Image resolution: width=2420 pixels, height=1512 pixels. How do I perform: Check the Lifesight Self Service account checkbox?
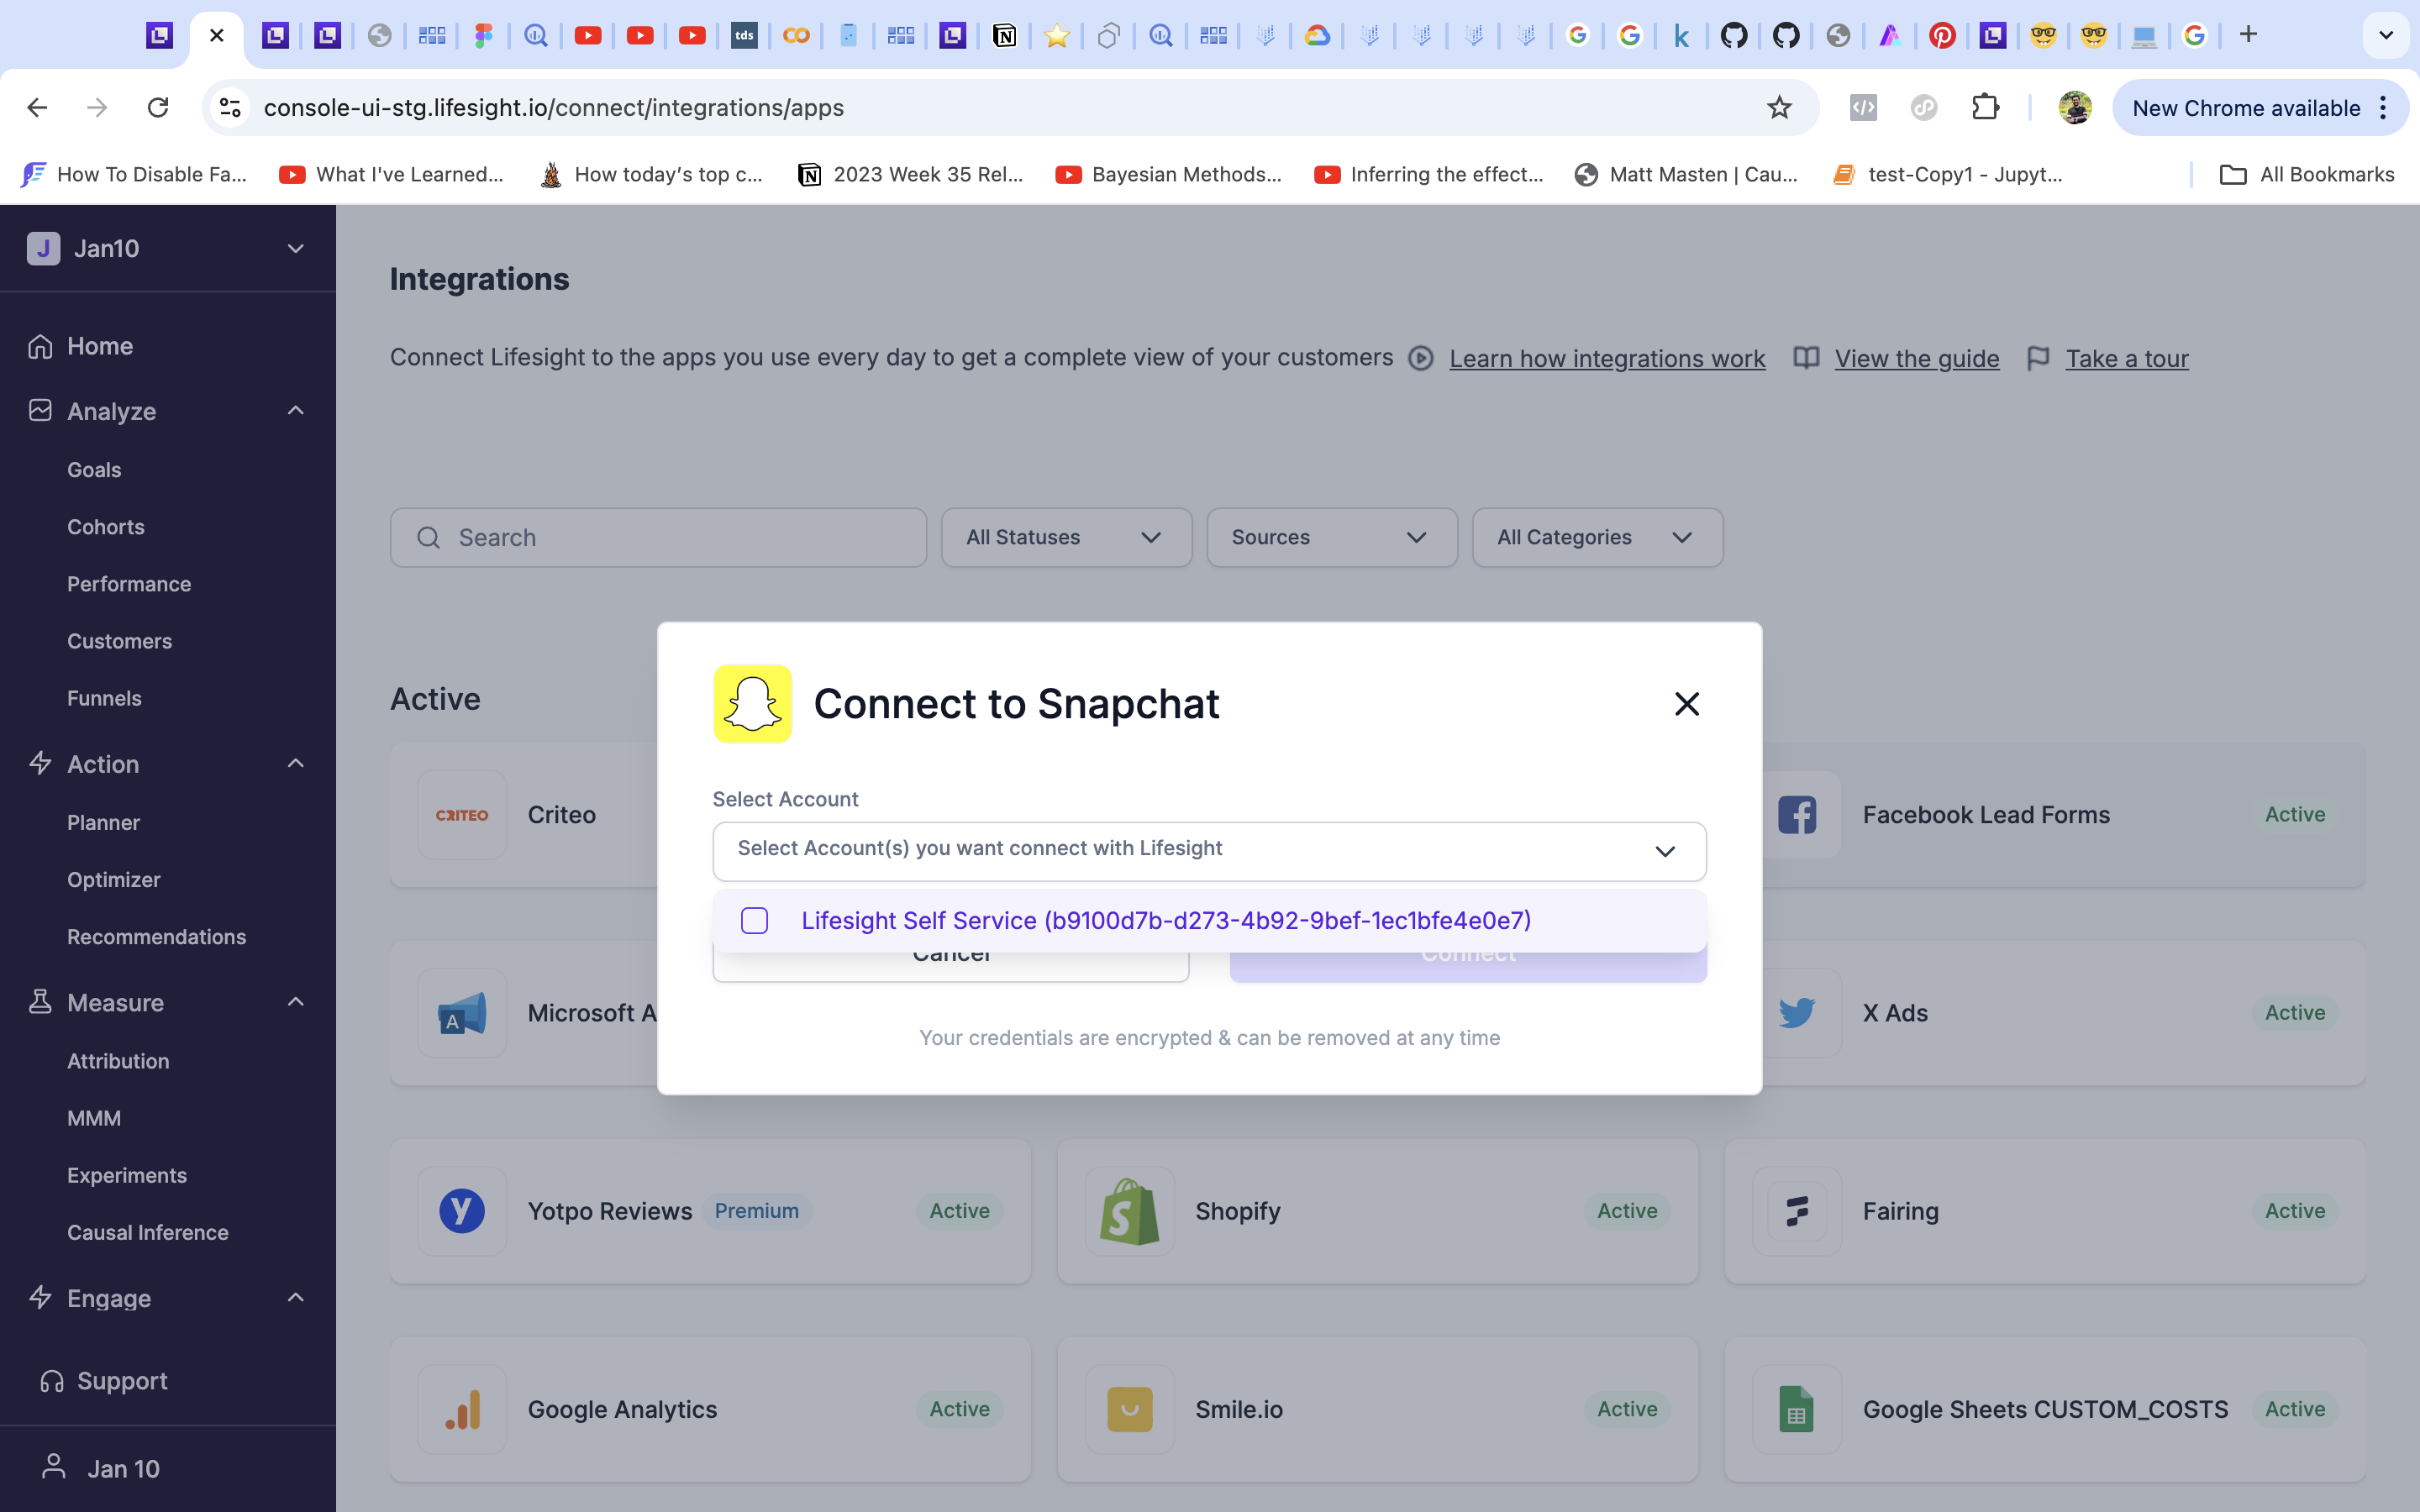754,920
